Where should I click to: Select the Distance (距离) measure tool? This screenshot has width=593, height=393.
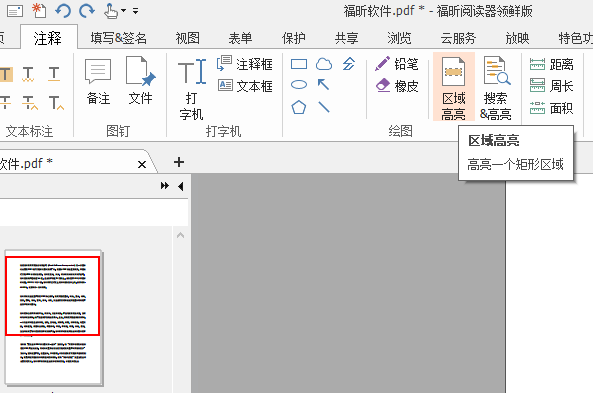pos(551,65)
